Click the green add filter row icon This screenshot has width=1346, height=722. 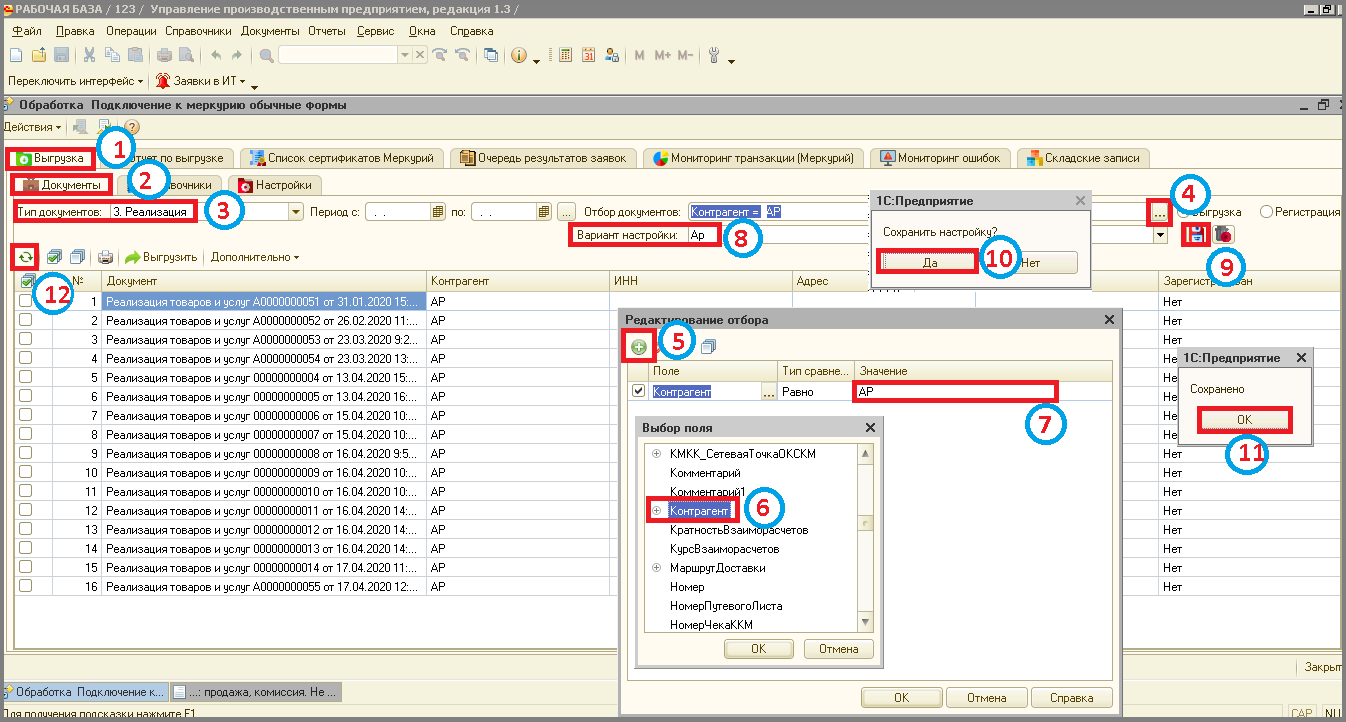point(639,347)
